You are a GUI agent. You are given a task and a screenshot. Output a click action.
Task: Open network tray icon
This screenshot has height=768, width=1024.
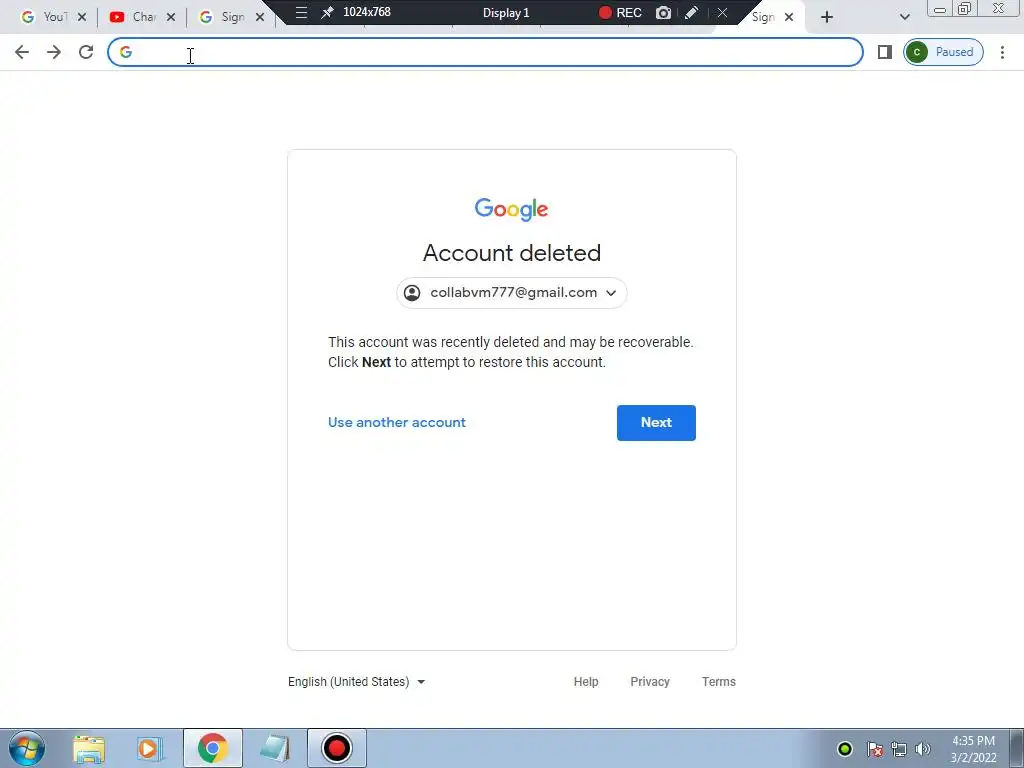[899, 749]
